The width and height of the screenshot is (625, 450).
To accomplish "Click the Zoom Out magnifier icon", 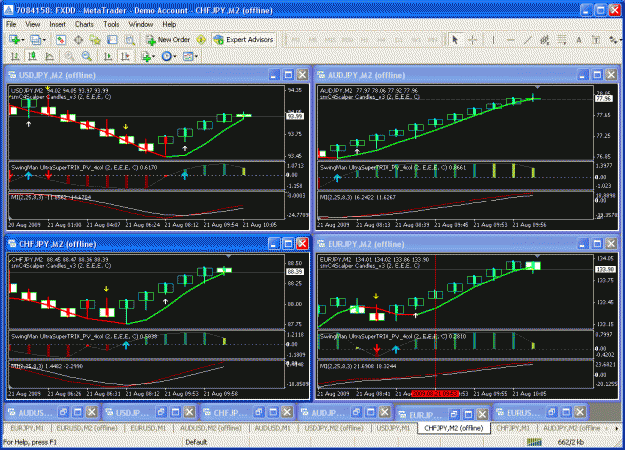I will click(x=86, y=57).
